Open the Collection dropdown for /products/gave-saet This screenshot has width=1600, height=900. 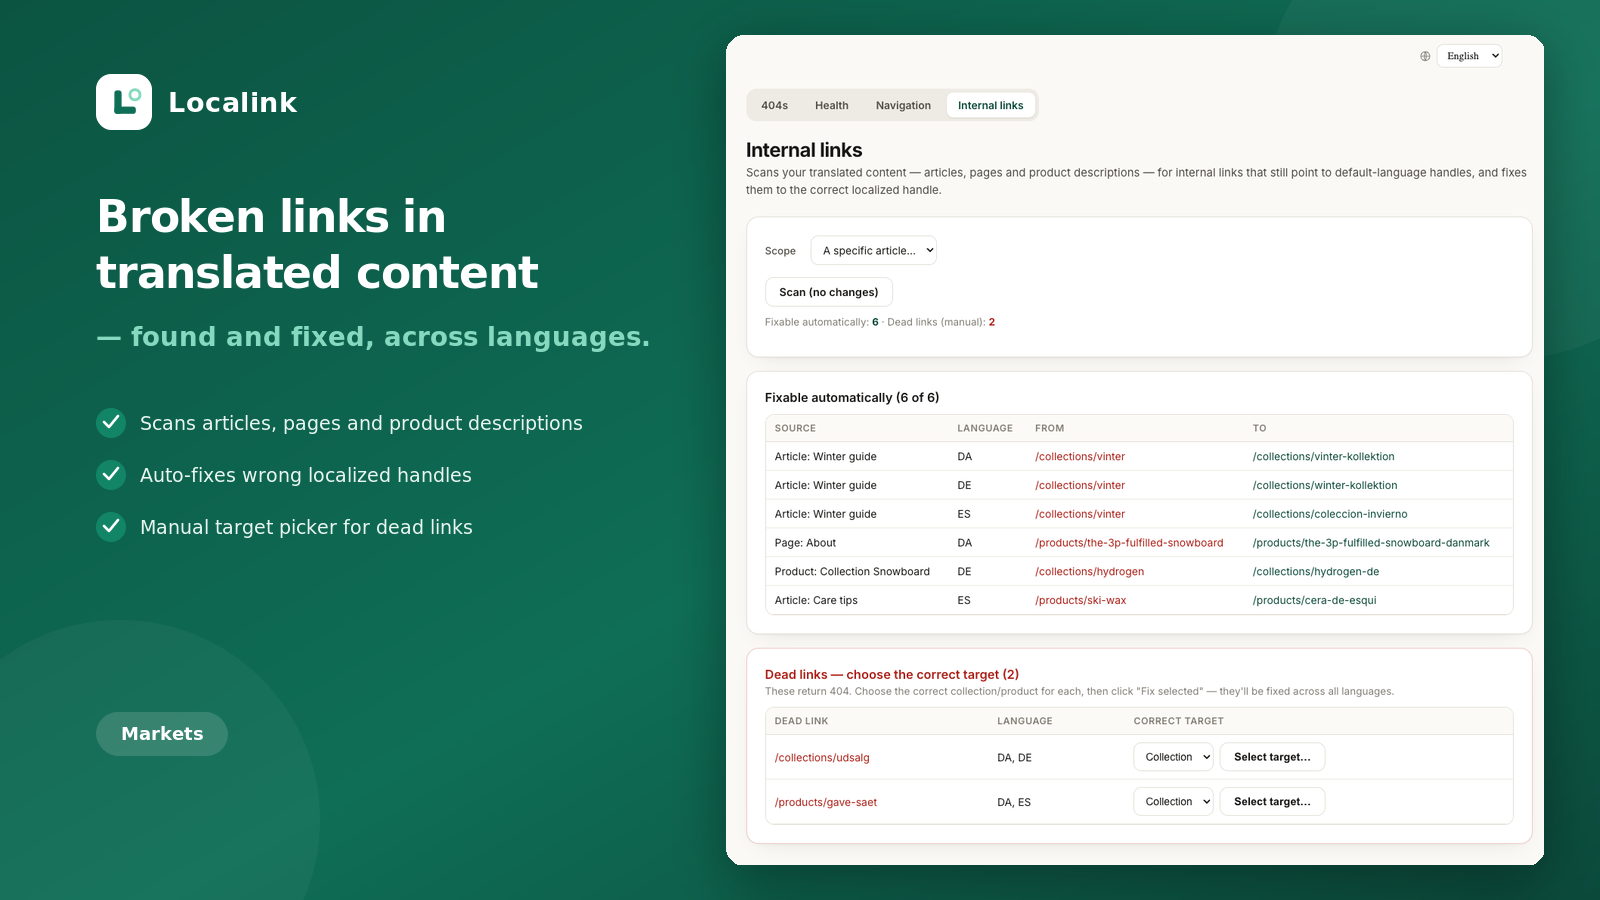[x=1173, y=802]
